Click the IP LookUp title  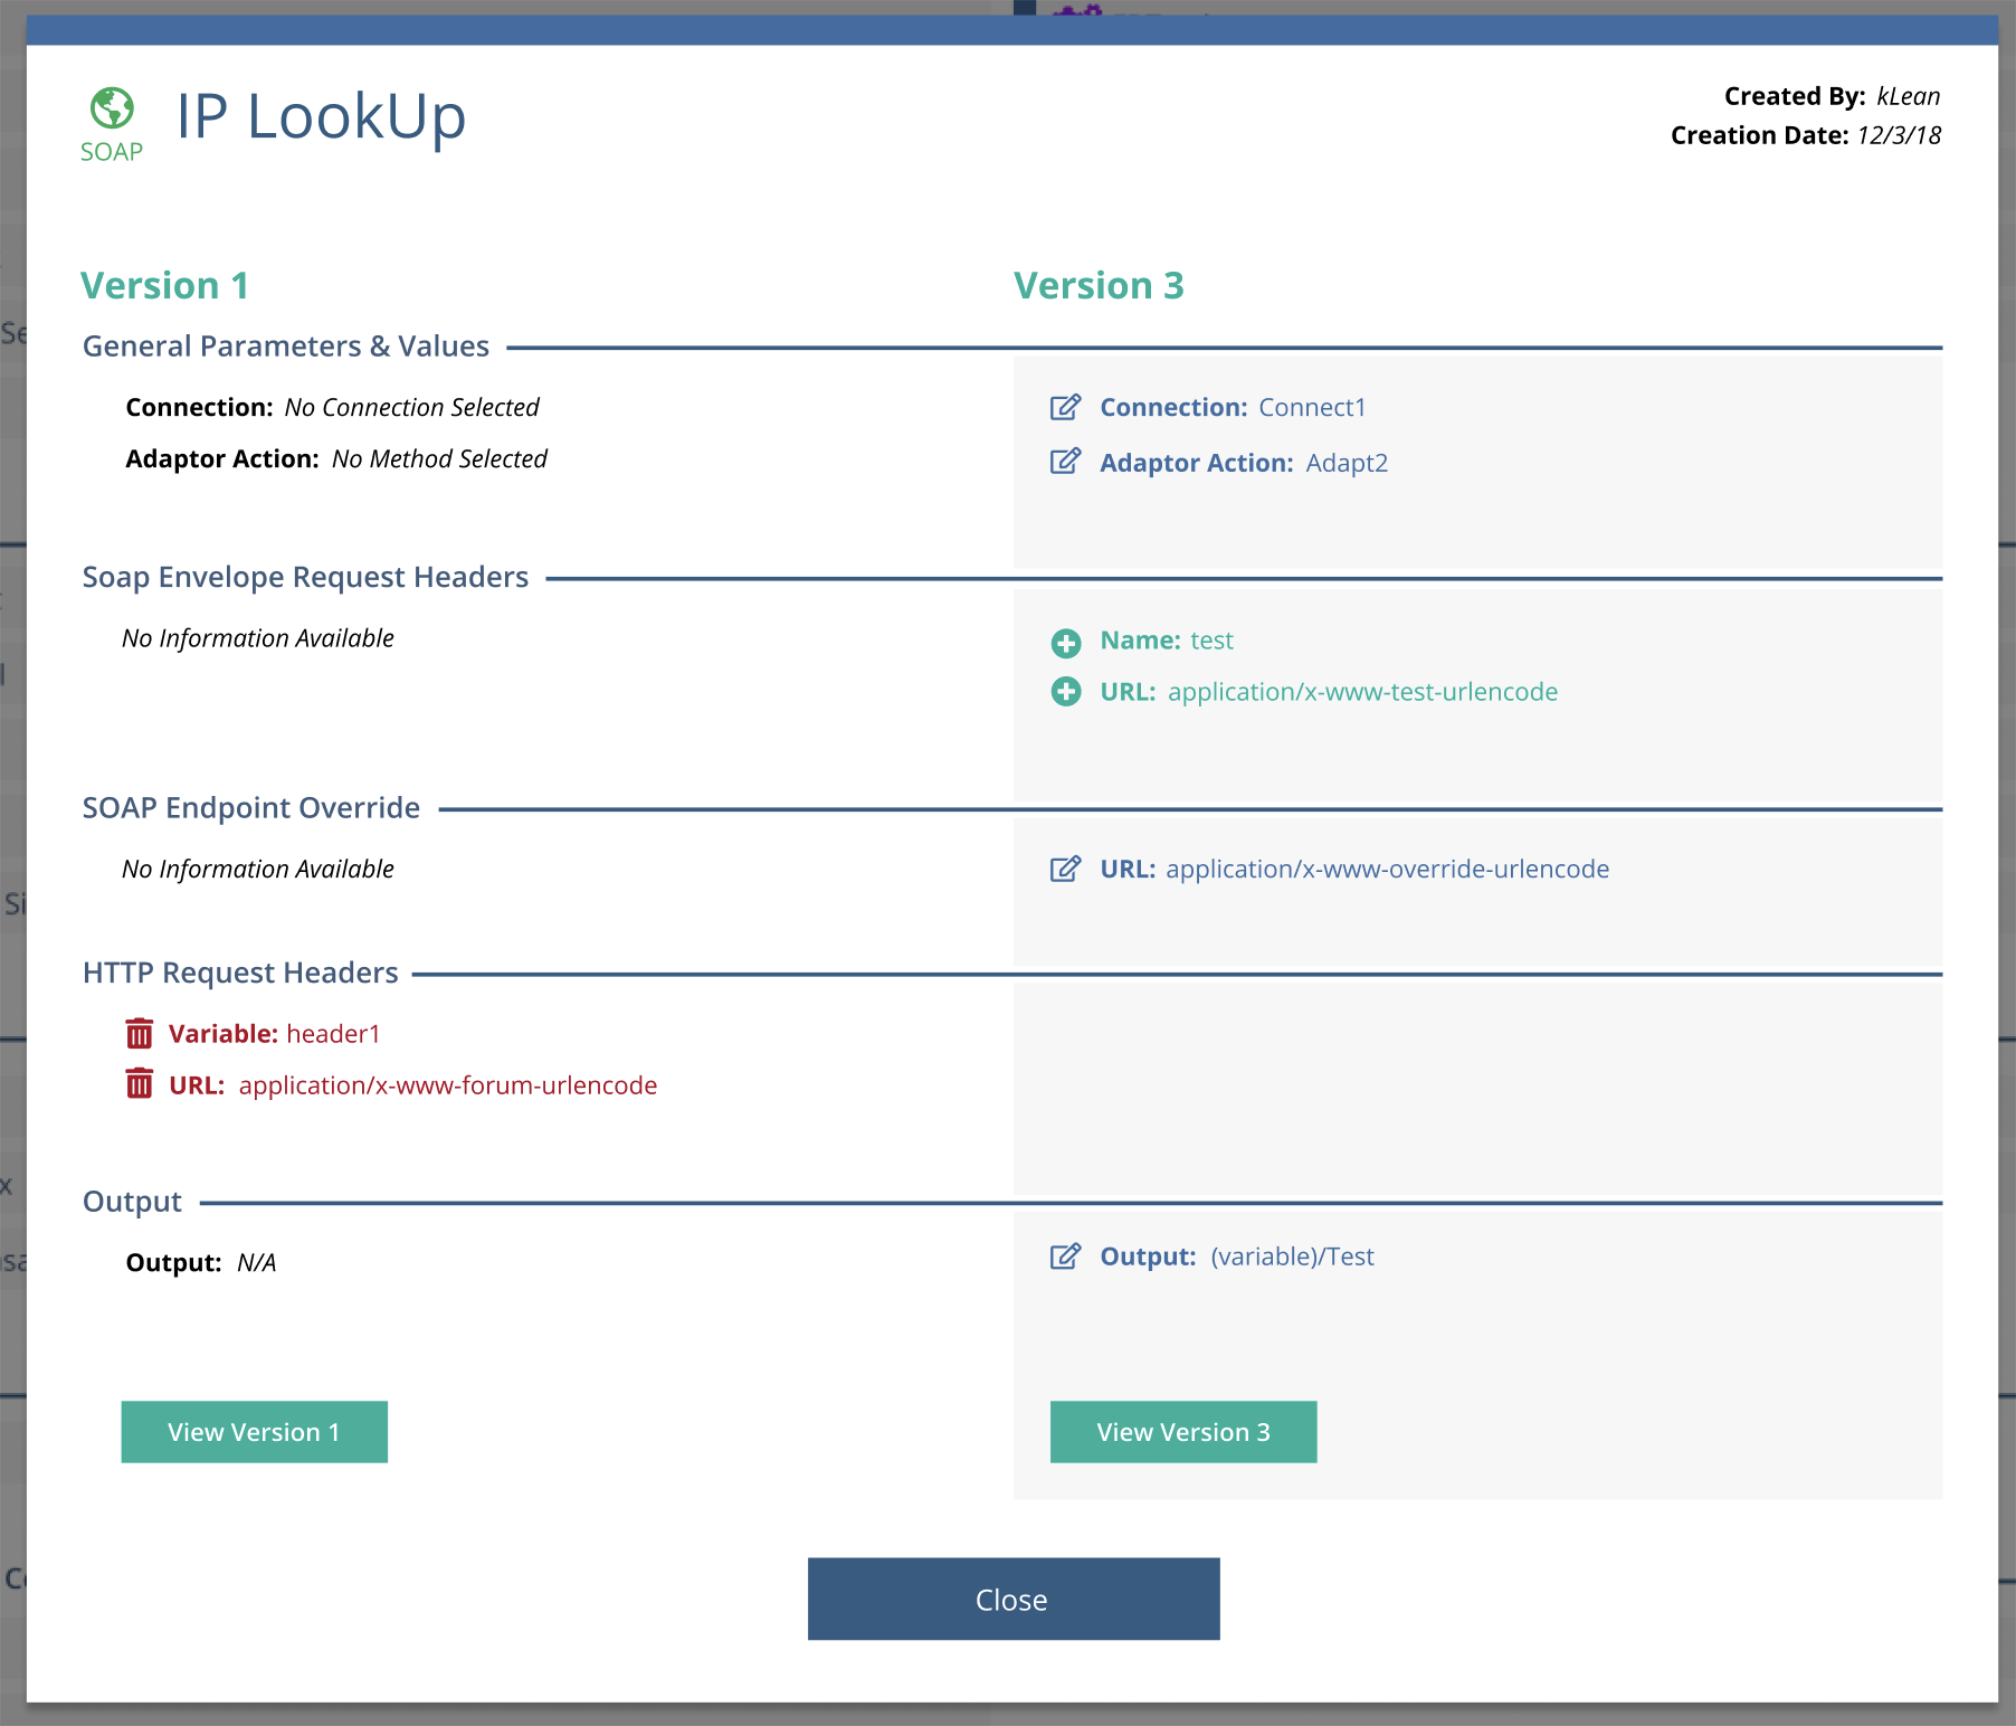321,116
